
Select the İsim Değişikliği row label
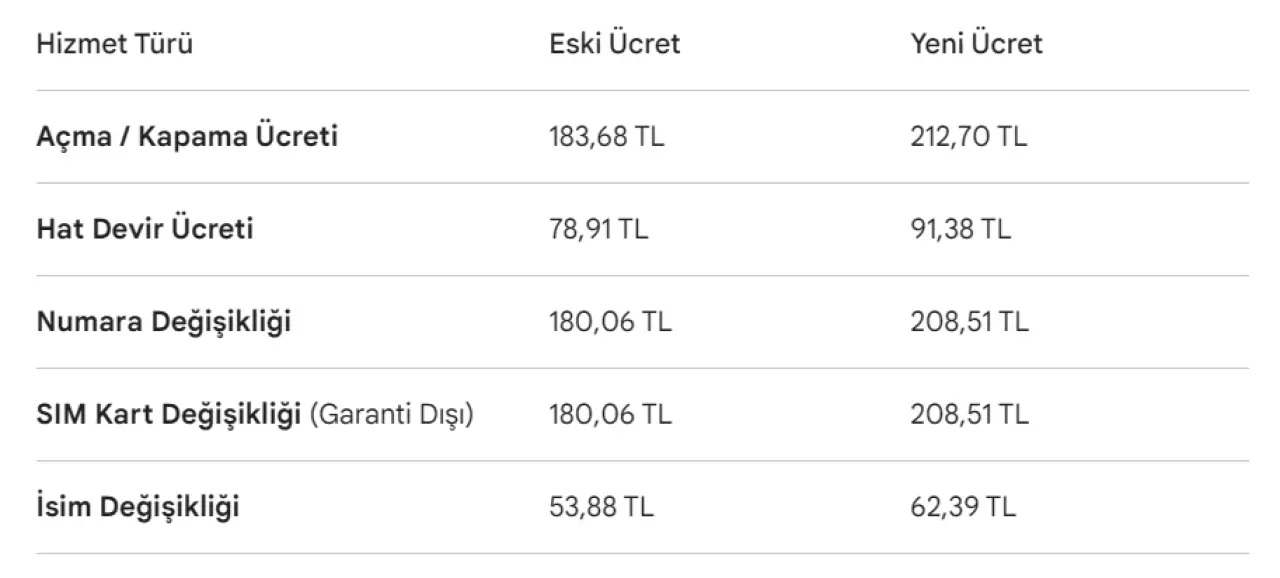click(x=138, y=507)
